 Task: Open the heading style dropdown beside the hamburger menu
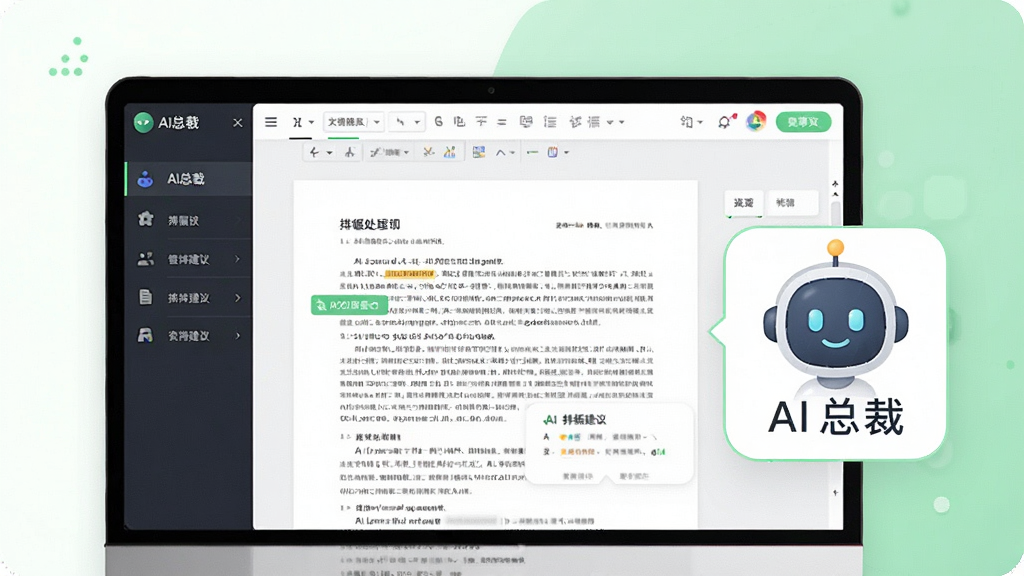[303, 122]
